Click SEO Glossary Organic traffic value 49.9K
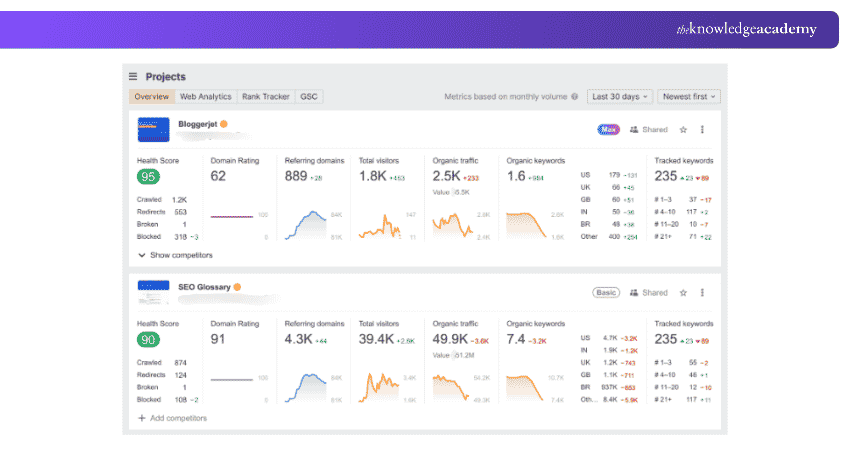The width and height of the screenshot is (850, 450). [x=450, y=339]
